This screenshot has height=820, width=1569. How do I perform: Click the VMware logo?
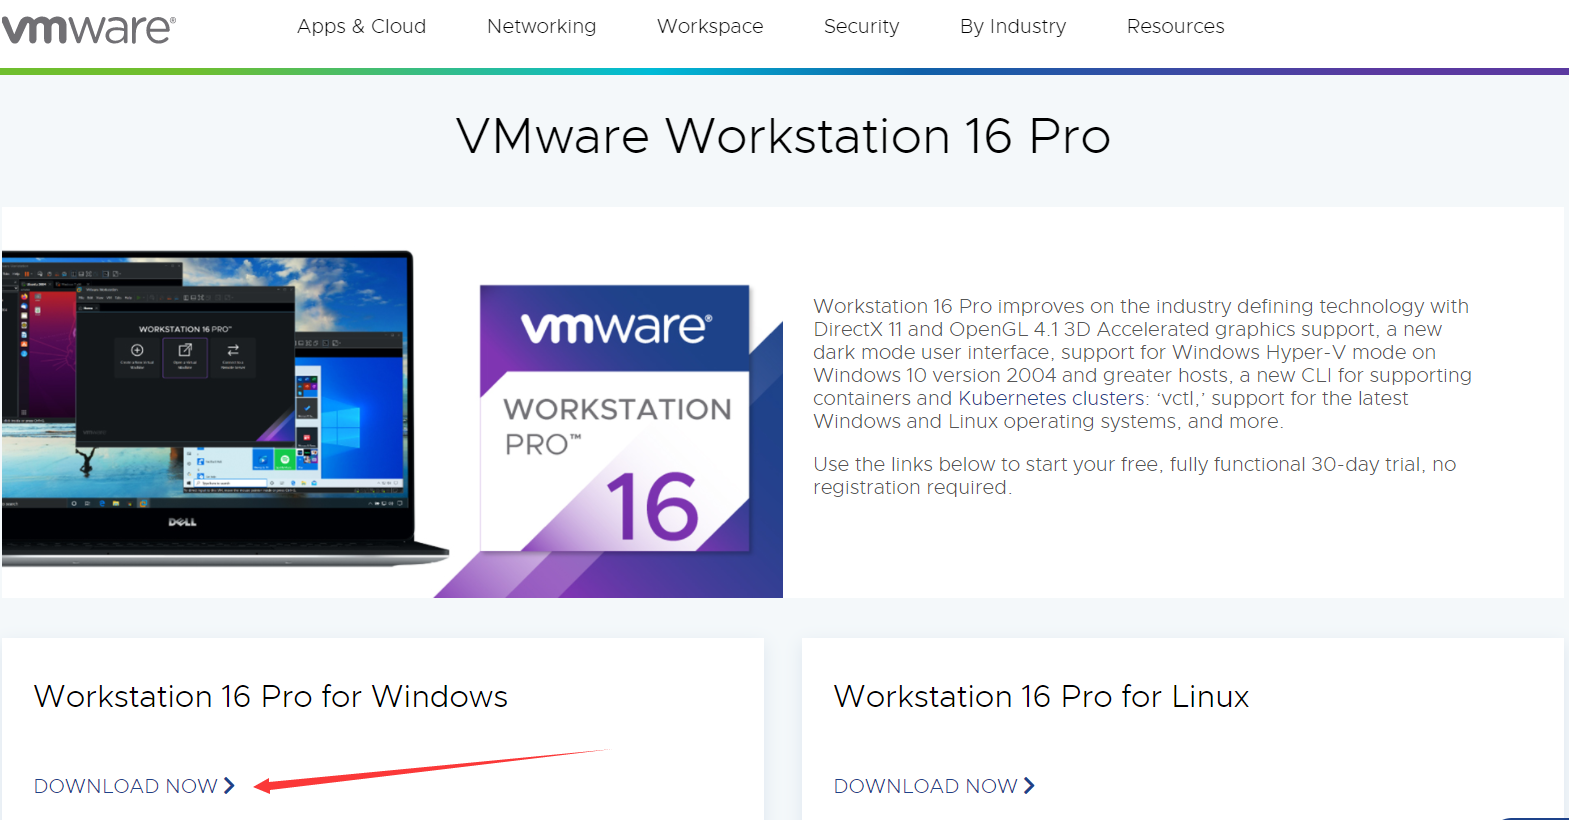pyautogui.click(x=88, y=29)
